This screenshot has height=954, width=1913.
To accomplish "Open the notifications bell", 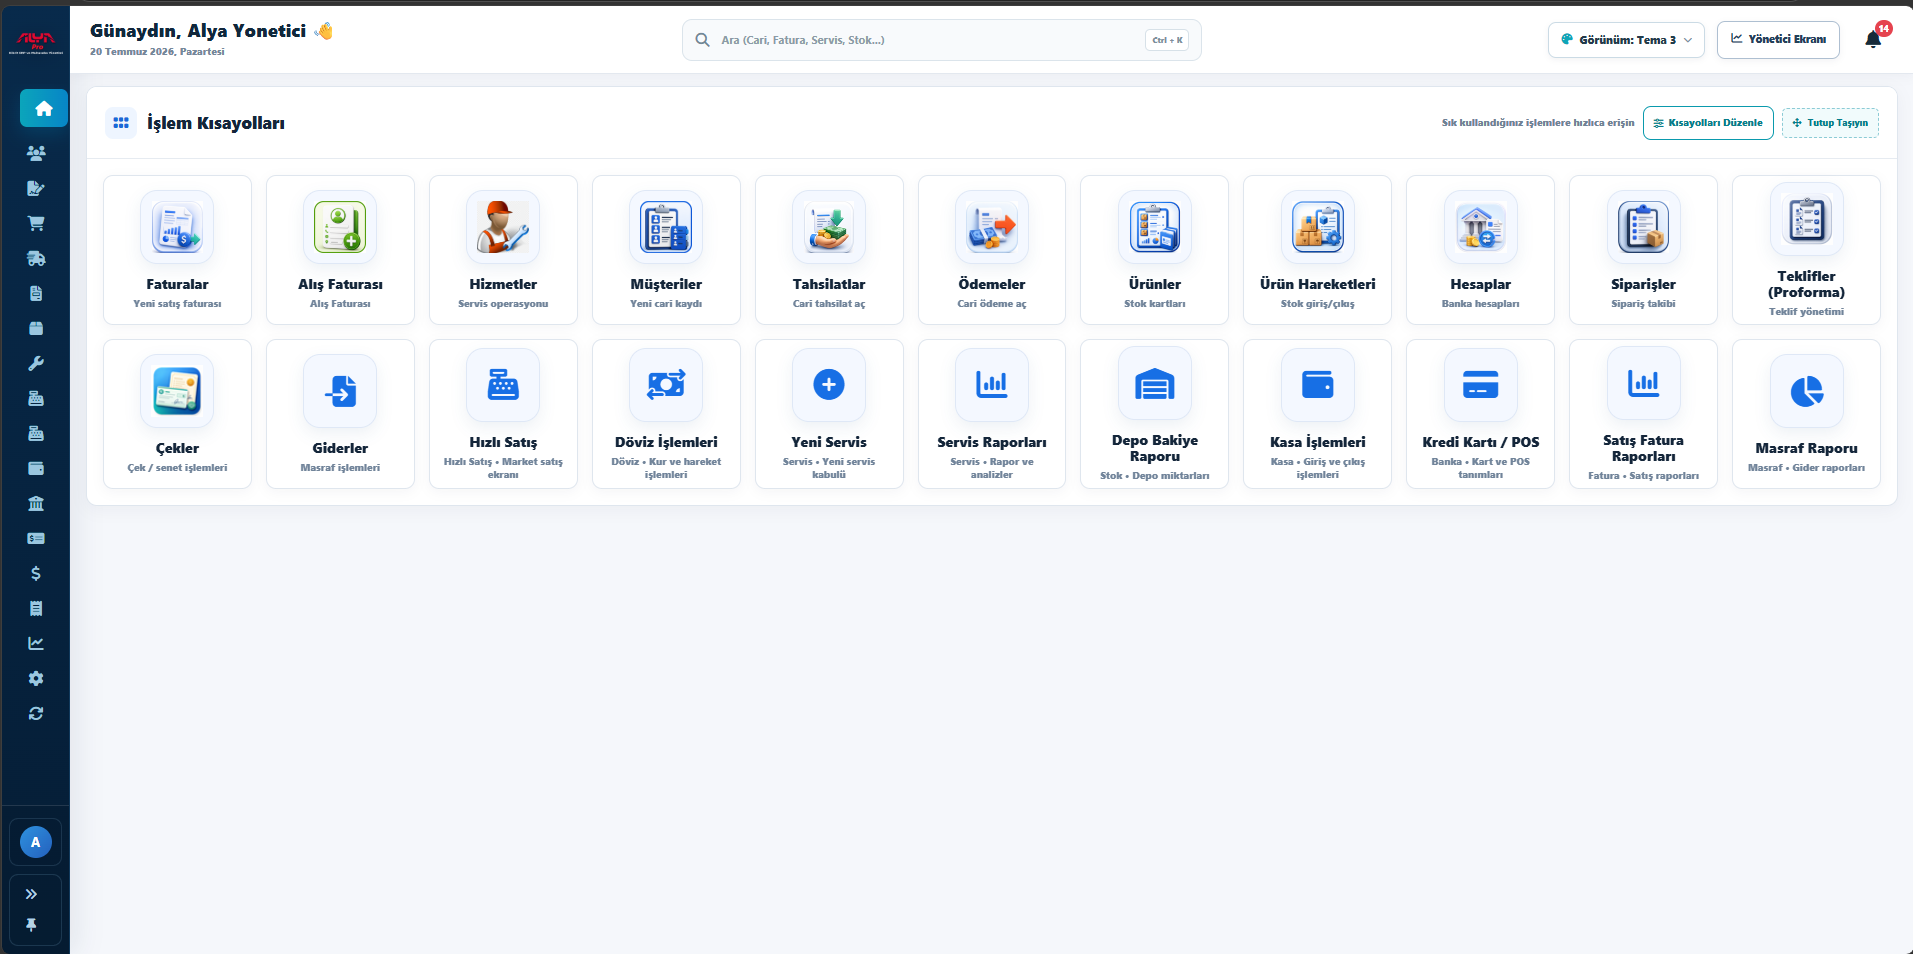I will [x=1874, y=39].
